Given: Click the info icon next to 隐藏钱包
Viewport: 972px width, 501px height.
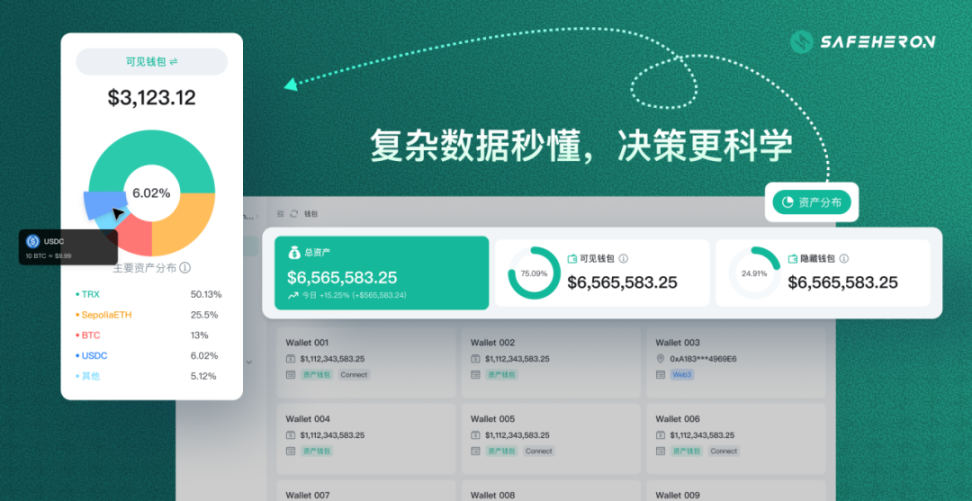Looking at the screenshot, I should tap(844, 259).
